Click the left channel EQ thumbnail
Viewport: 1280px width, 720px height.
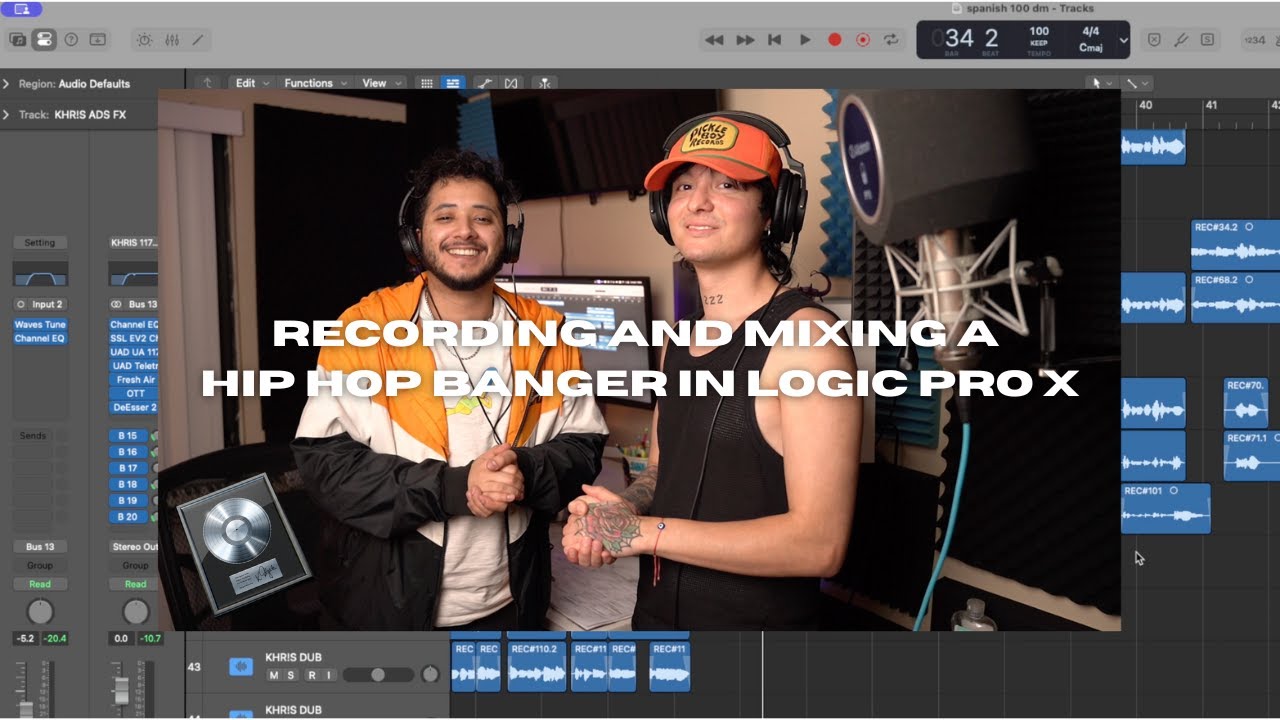click(x=40, y=274)
